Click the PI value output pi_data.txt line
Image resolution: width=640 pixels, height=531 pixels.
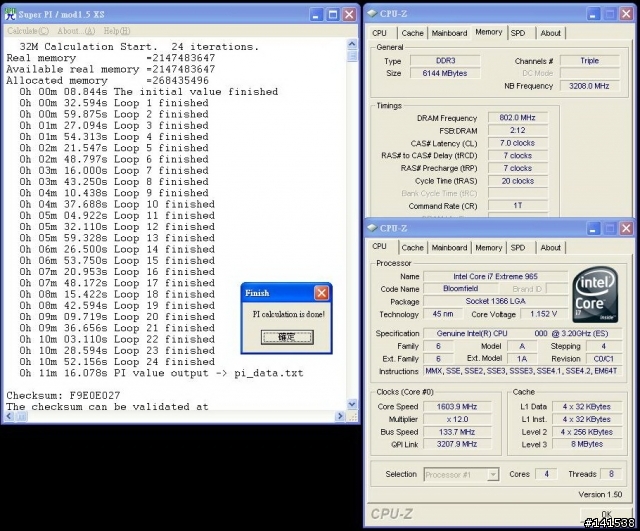point(161,373)
